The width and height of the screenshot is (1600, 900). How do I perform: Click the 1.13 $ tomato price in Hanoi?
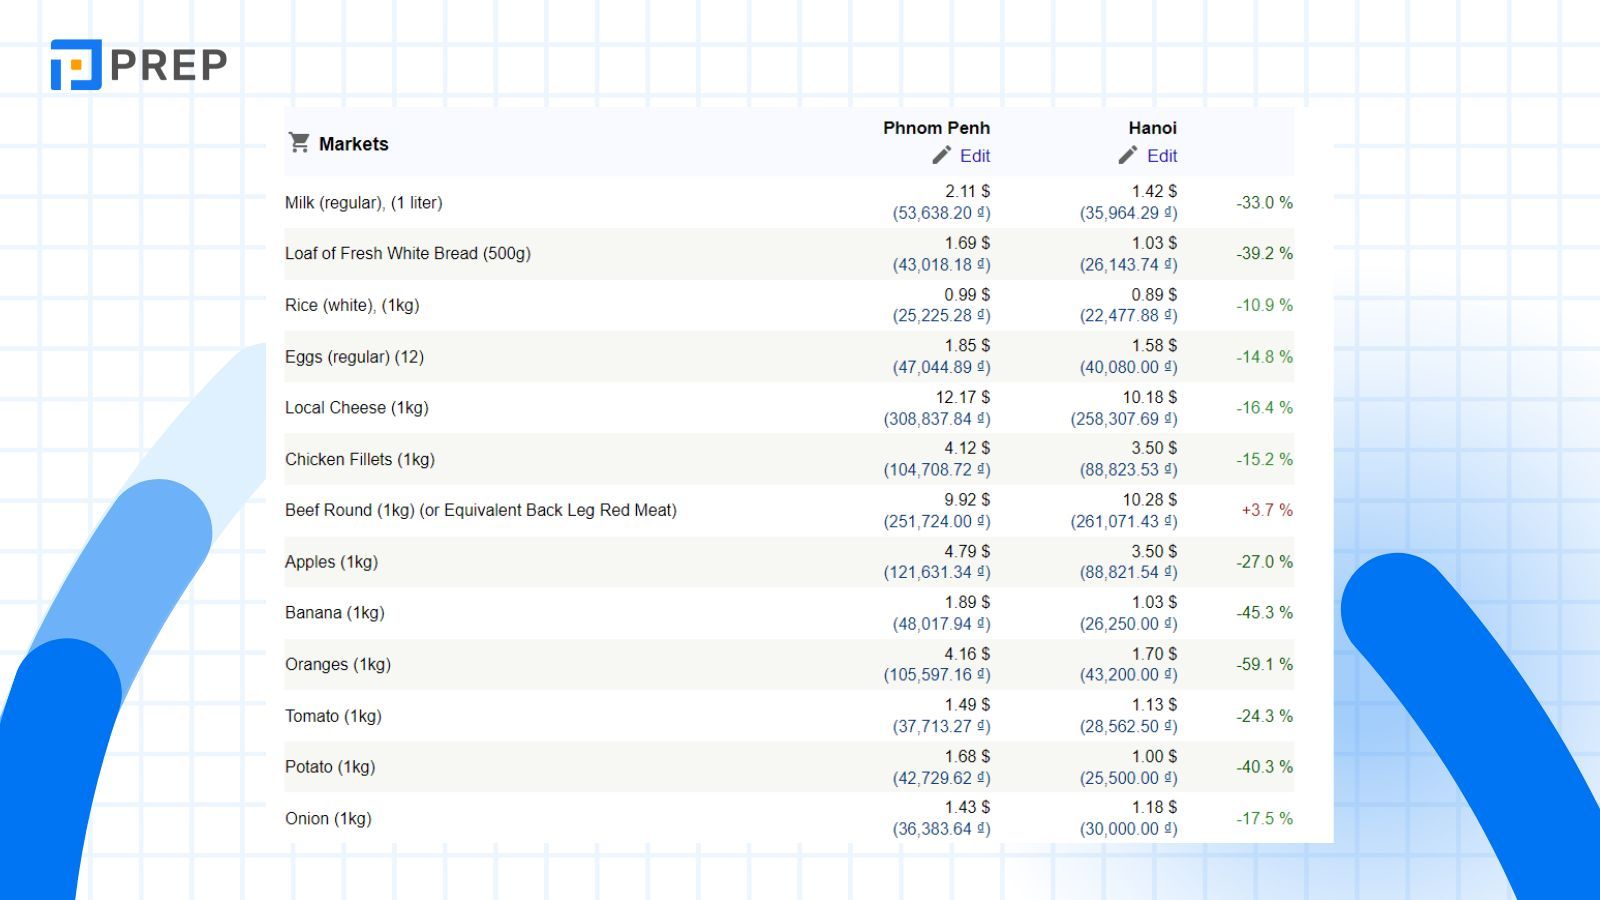coord(1154,706)
